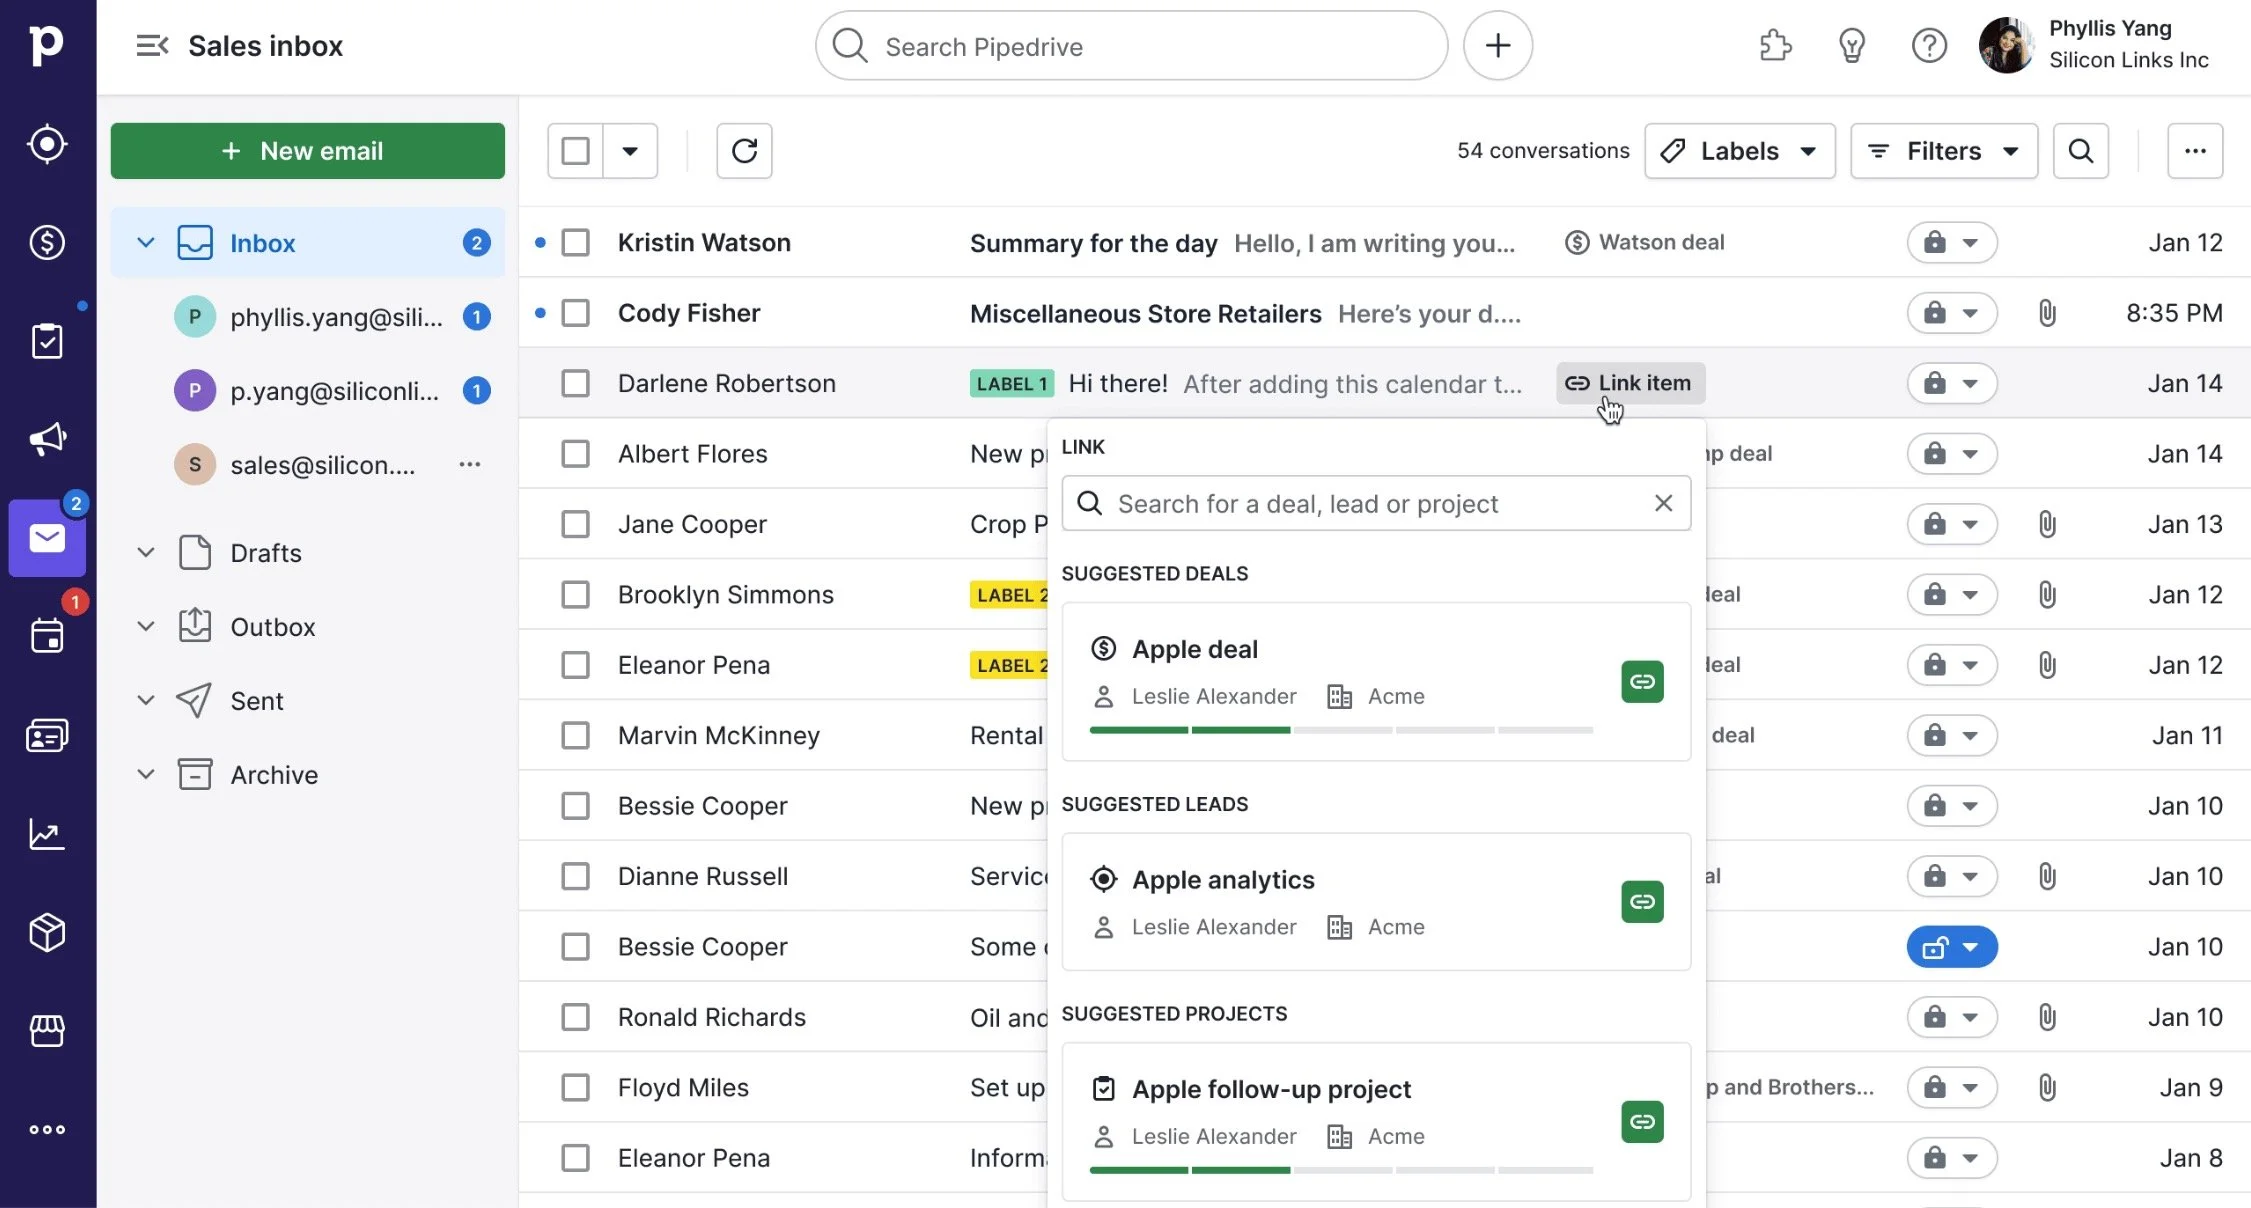Collapse the Inbox folder chevron
The width and height of the screenshot is (2251, 1208).
point(146,243)
